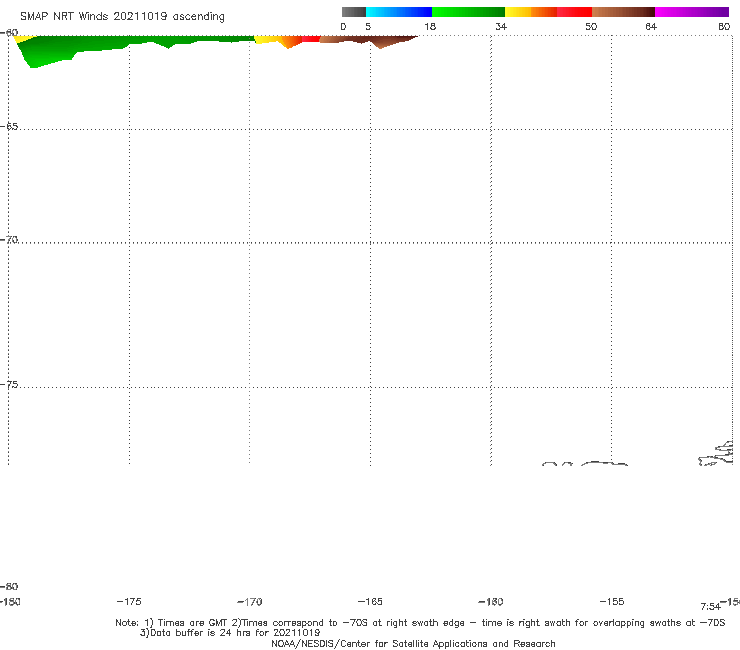The width and height of the screenshot is (740, 650).
Task: Click the gray segment of the color bar
Action: pyautogui.click(x=353, y=12)
